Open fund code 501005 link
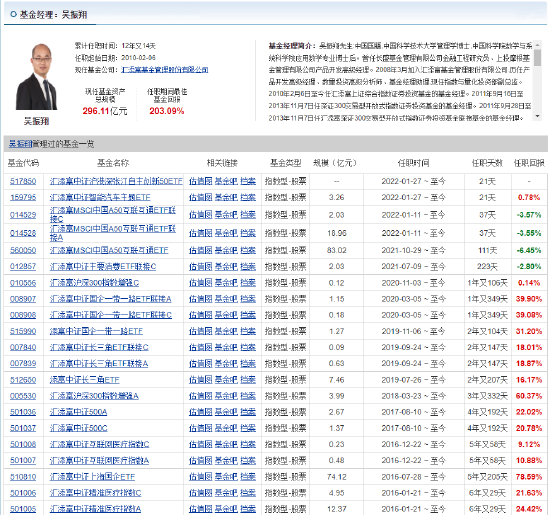 (23, 509)
